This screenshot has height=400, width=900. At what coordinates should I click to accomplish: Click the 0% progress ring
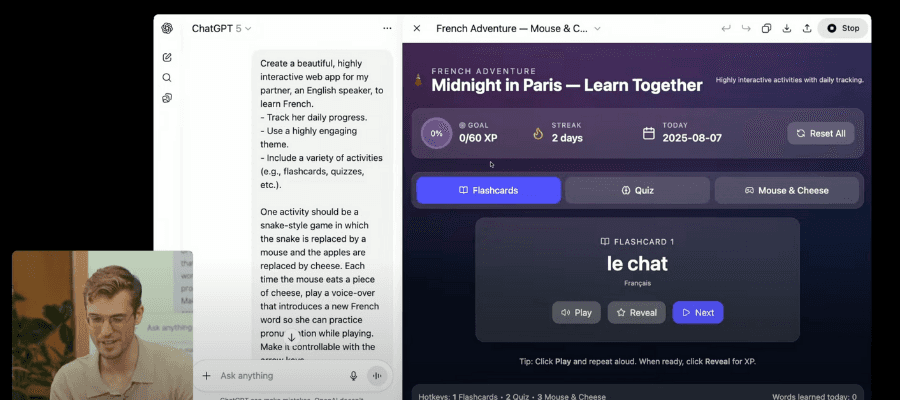point(436,133)
